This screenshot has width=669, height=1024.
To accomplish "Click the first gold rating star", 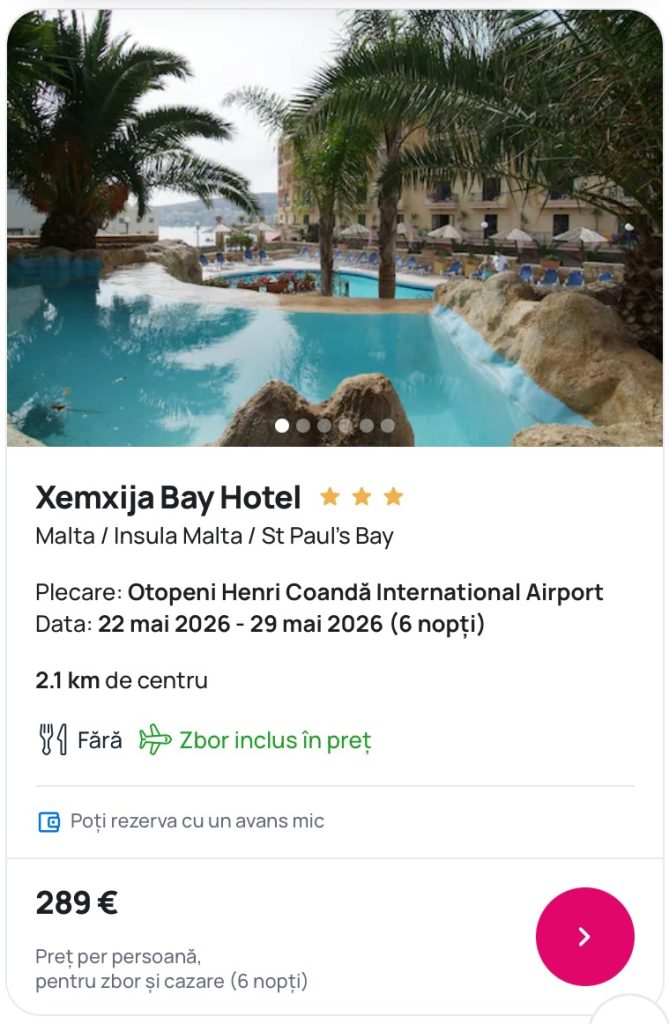I will pos(329,496).
